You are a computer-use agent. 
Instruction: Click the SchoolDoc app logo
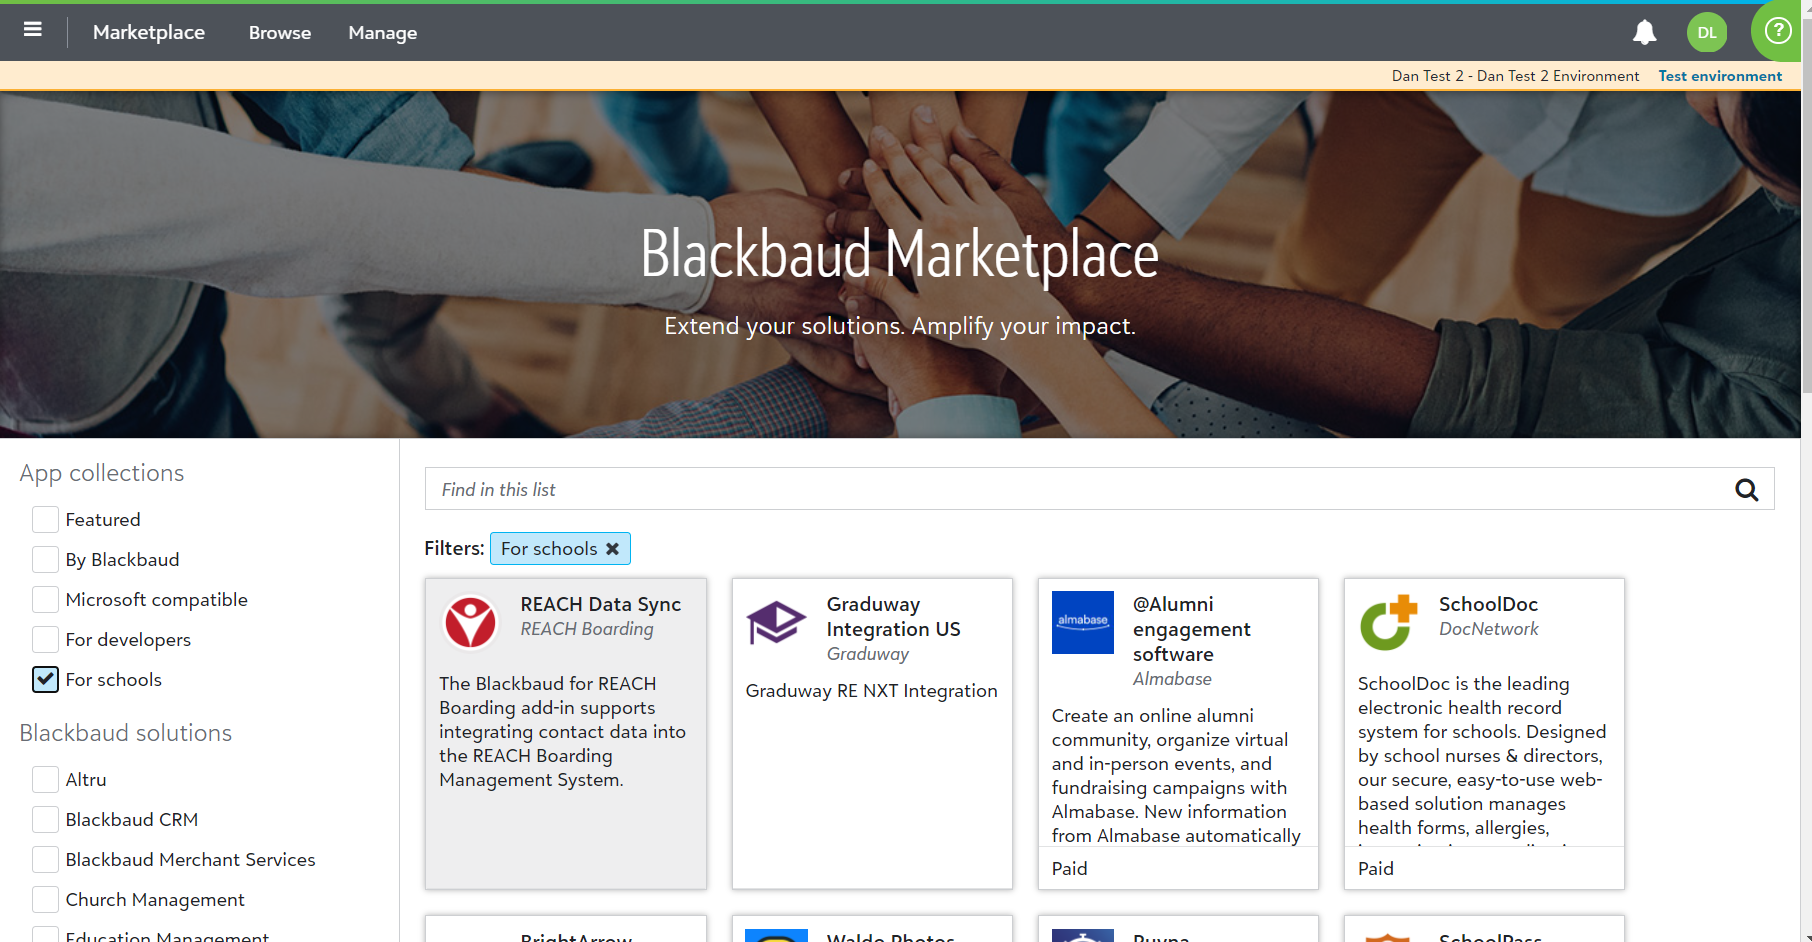(x=1389, y=622)
